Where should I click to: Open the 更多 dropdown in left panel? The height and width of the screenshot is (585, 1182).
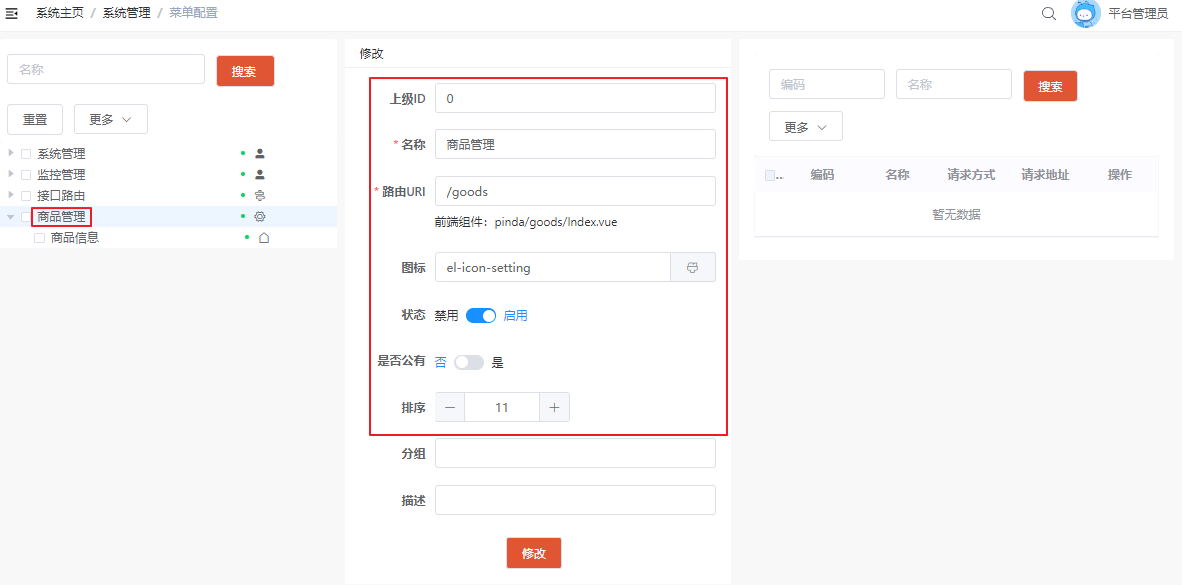pyautogui.click(x=110, y=119)
